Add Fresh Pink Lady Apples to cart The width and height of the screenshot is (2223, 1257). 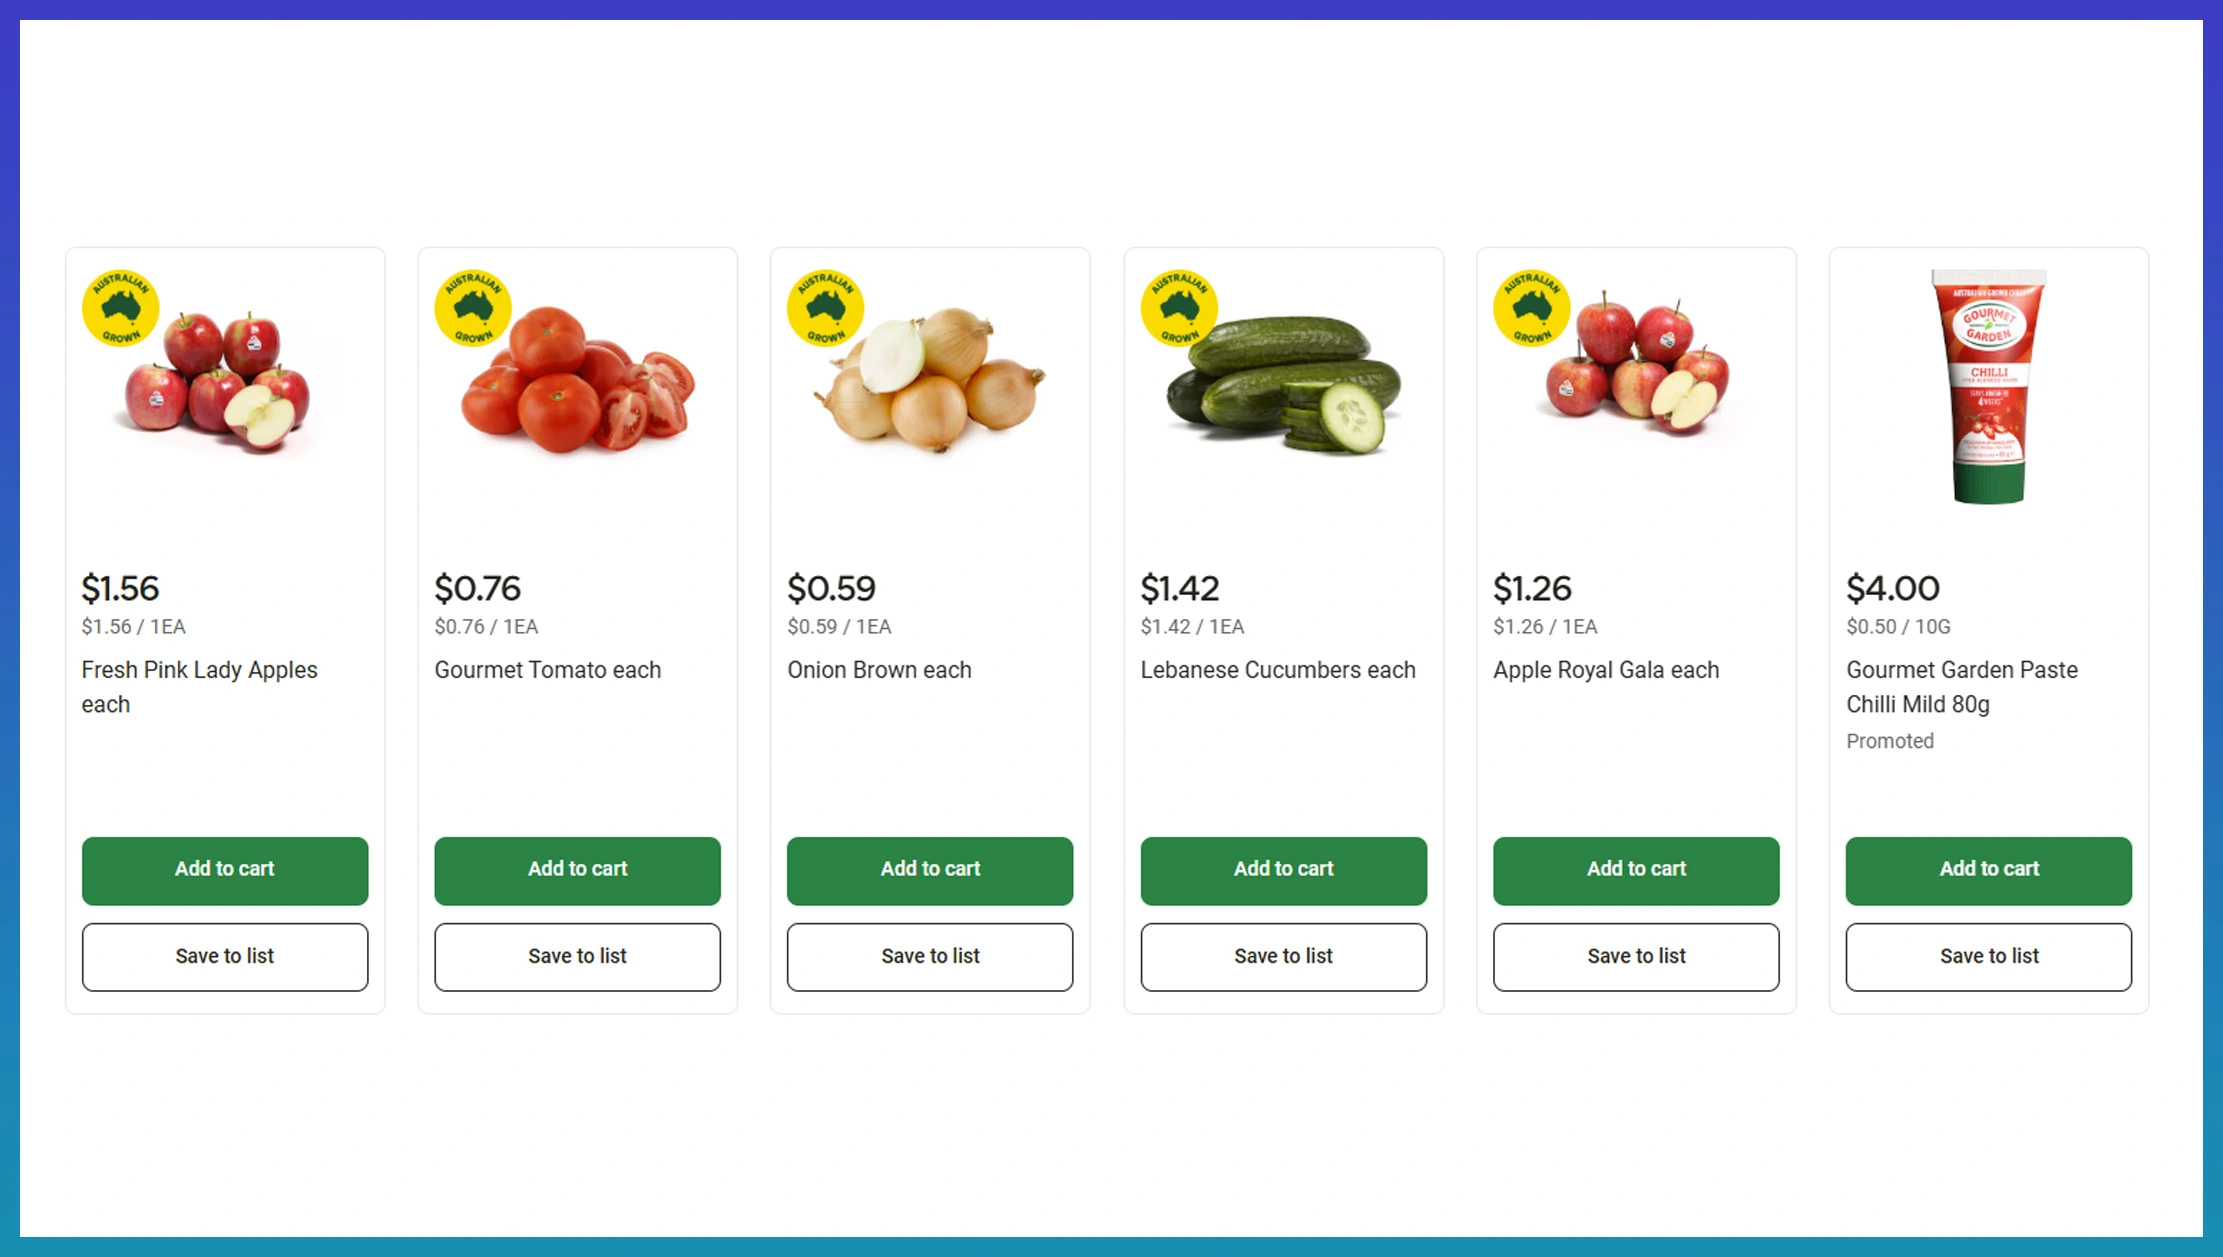(225, 870)
